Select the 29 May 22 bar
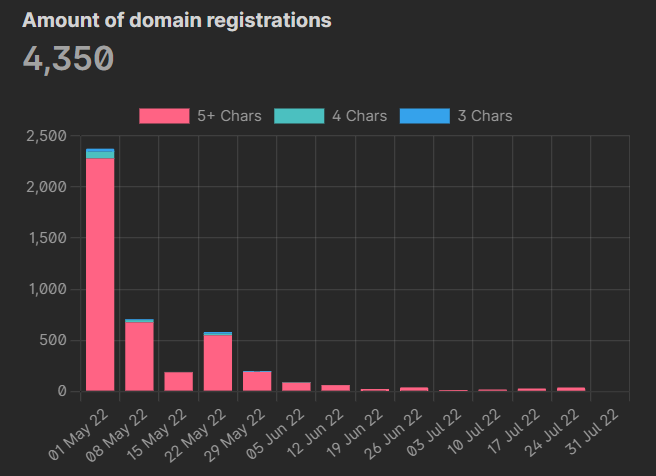This screenshot has width=656, height=476. pyautogui.click(x=257, y=381)
